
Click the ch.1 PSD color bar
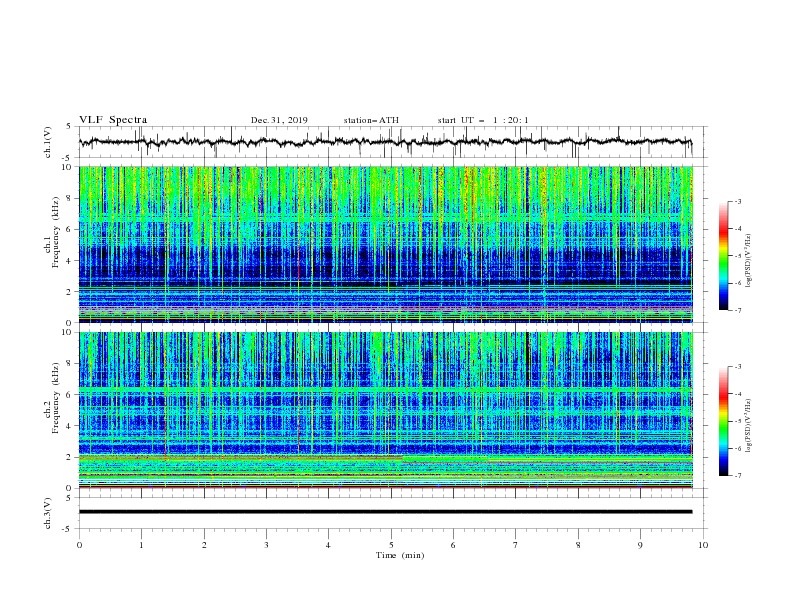point(723,256)
